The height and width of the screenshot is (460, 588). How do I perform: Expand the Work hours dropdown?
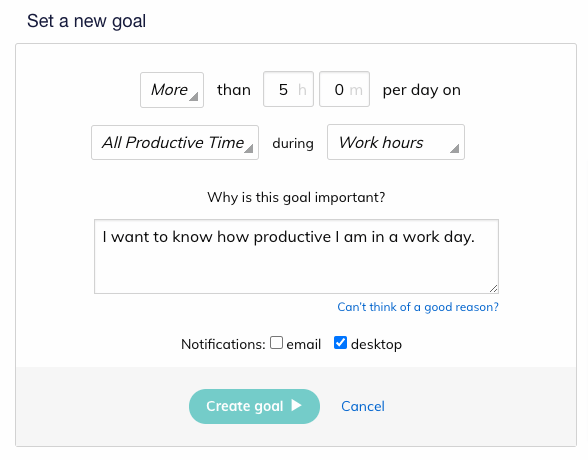(x=396, y=142)
